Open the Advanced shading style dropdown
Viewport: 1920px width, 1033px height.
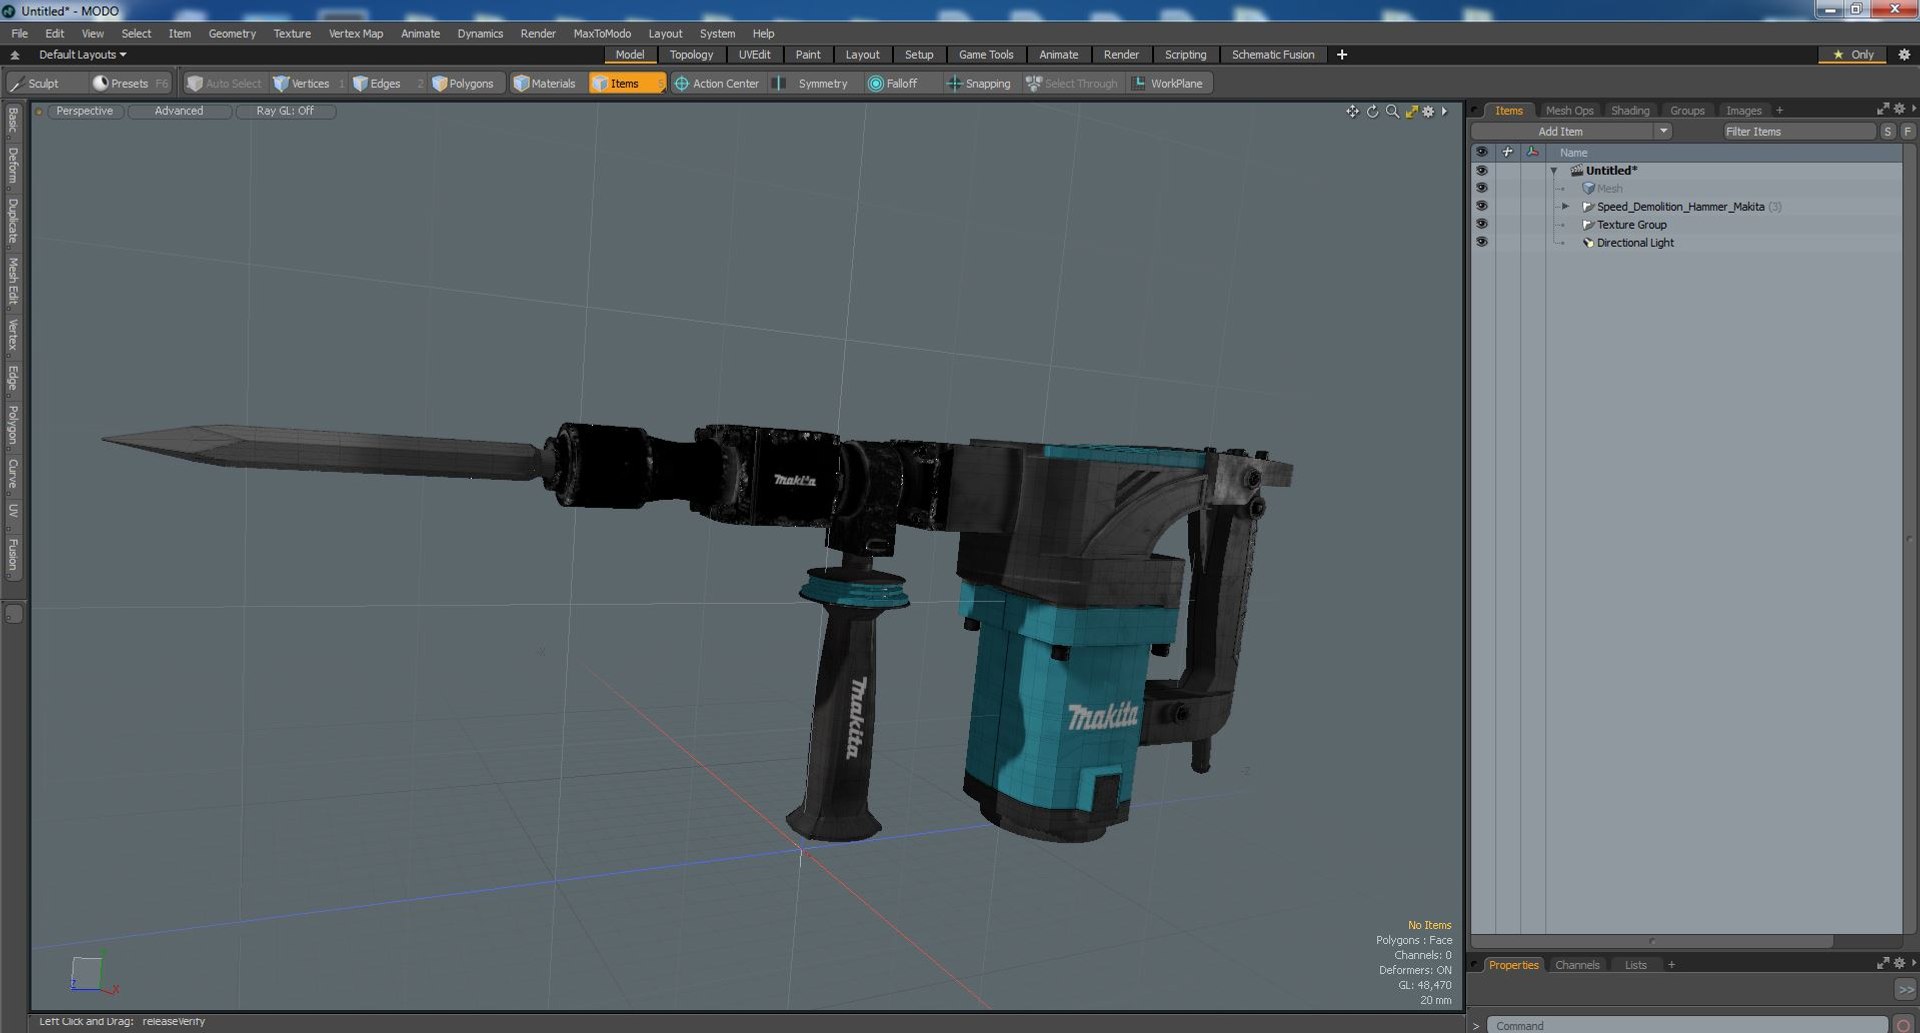pos(179,111)
